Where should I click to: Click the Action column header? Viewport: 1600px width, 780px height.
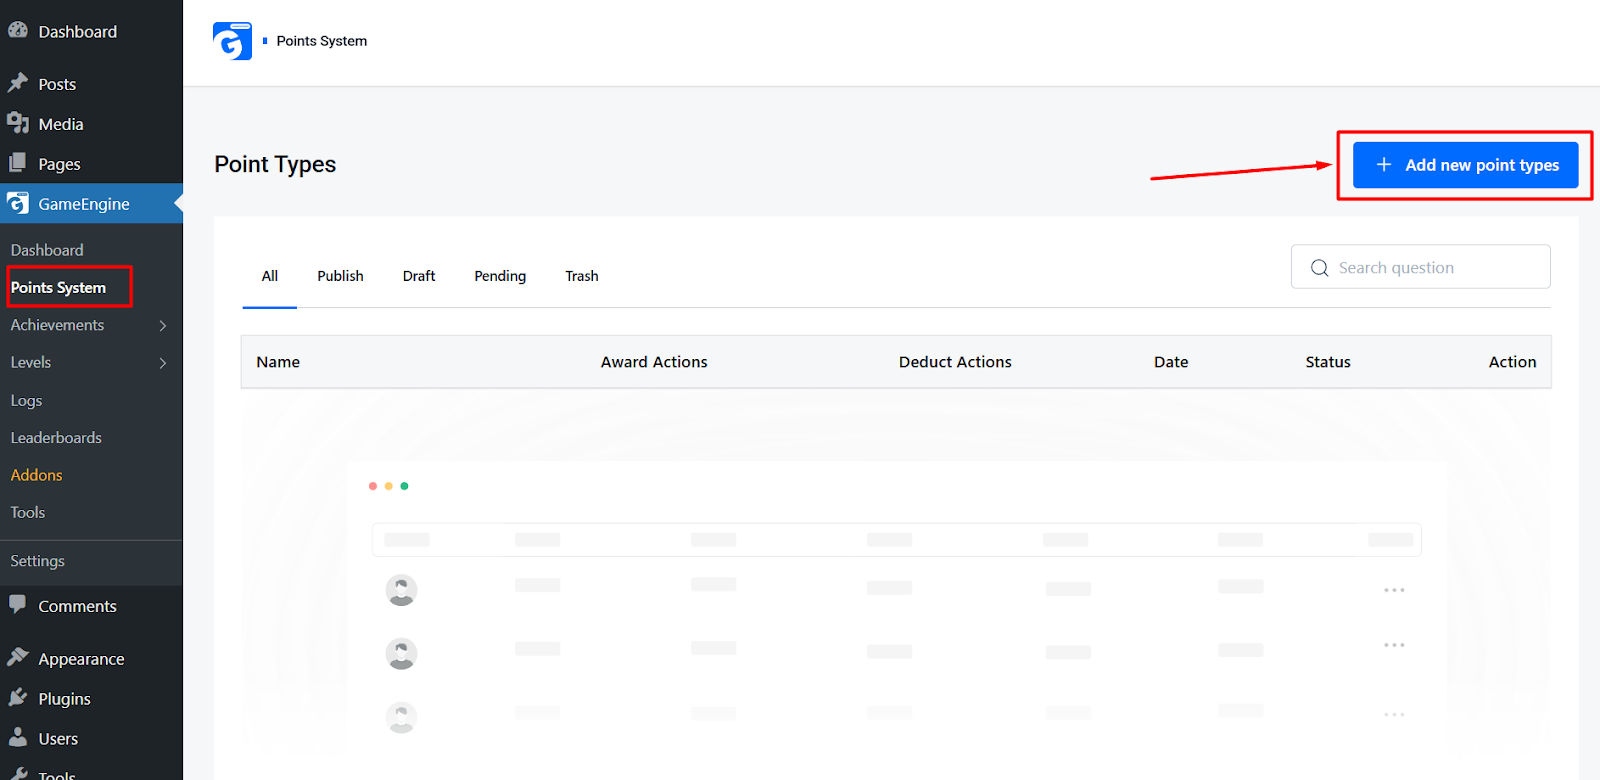[1512, 362]
